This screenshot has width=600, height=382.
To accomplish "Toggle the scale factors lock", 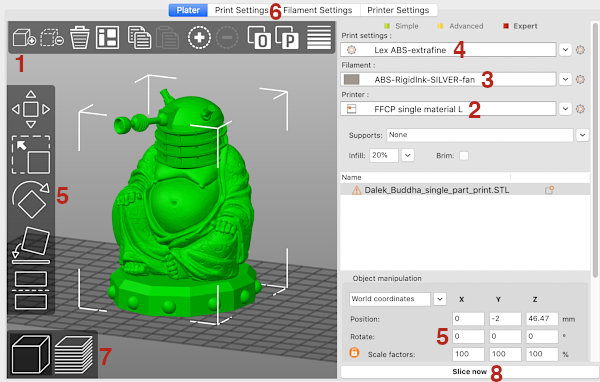I will pyautogui.click(x=354, y=353).
